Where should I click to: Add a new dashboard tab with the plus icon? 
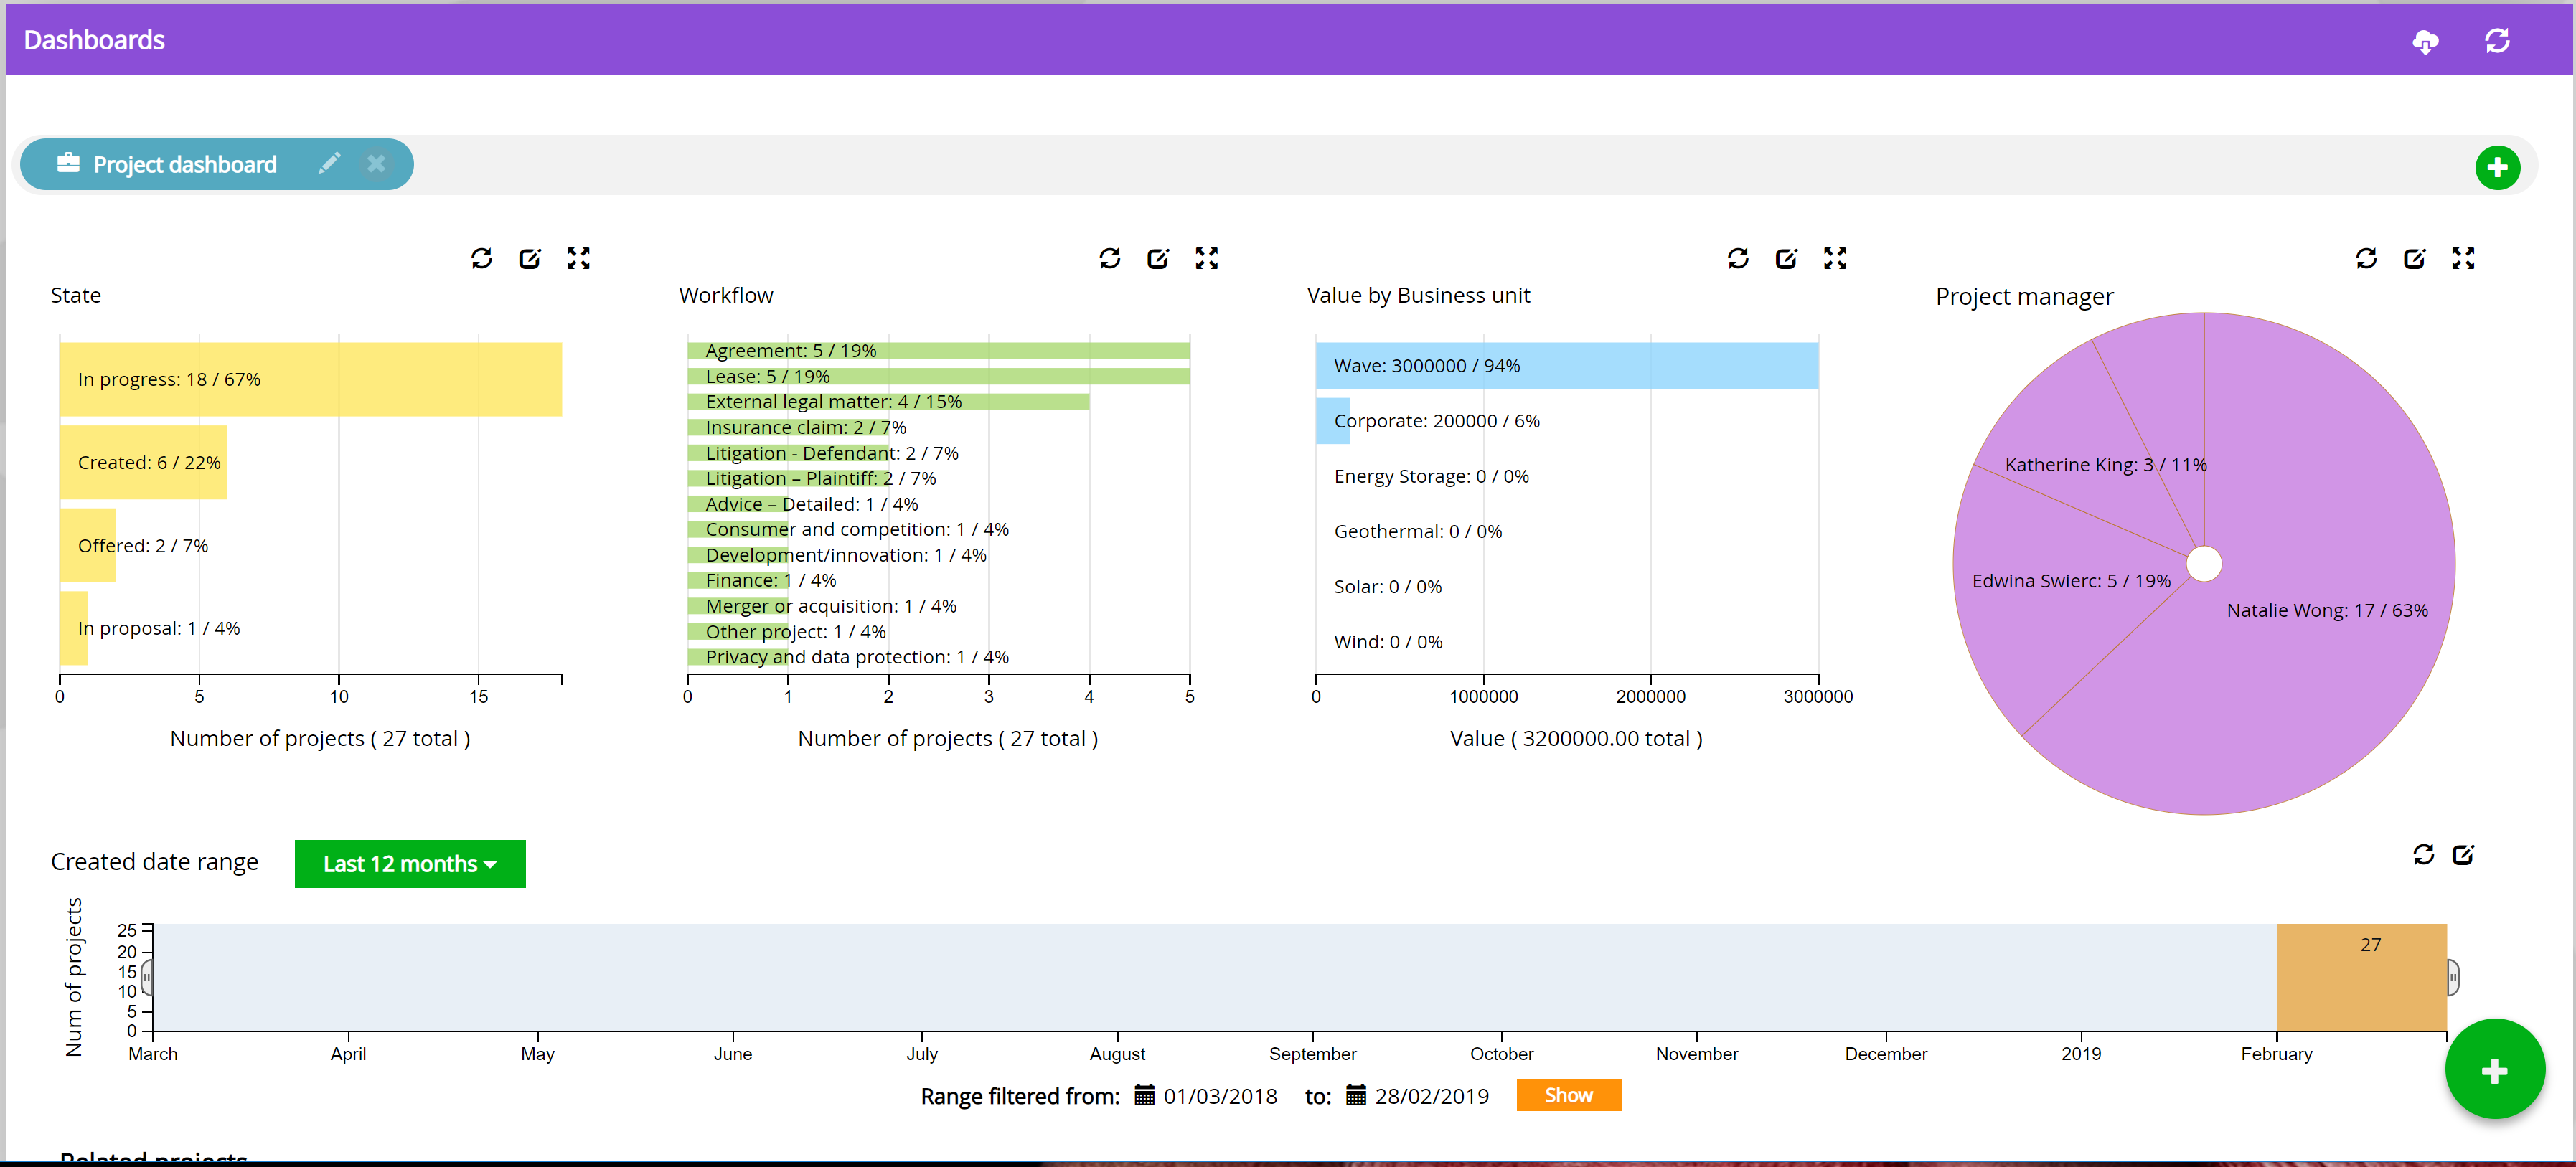tap(2496, 167)
